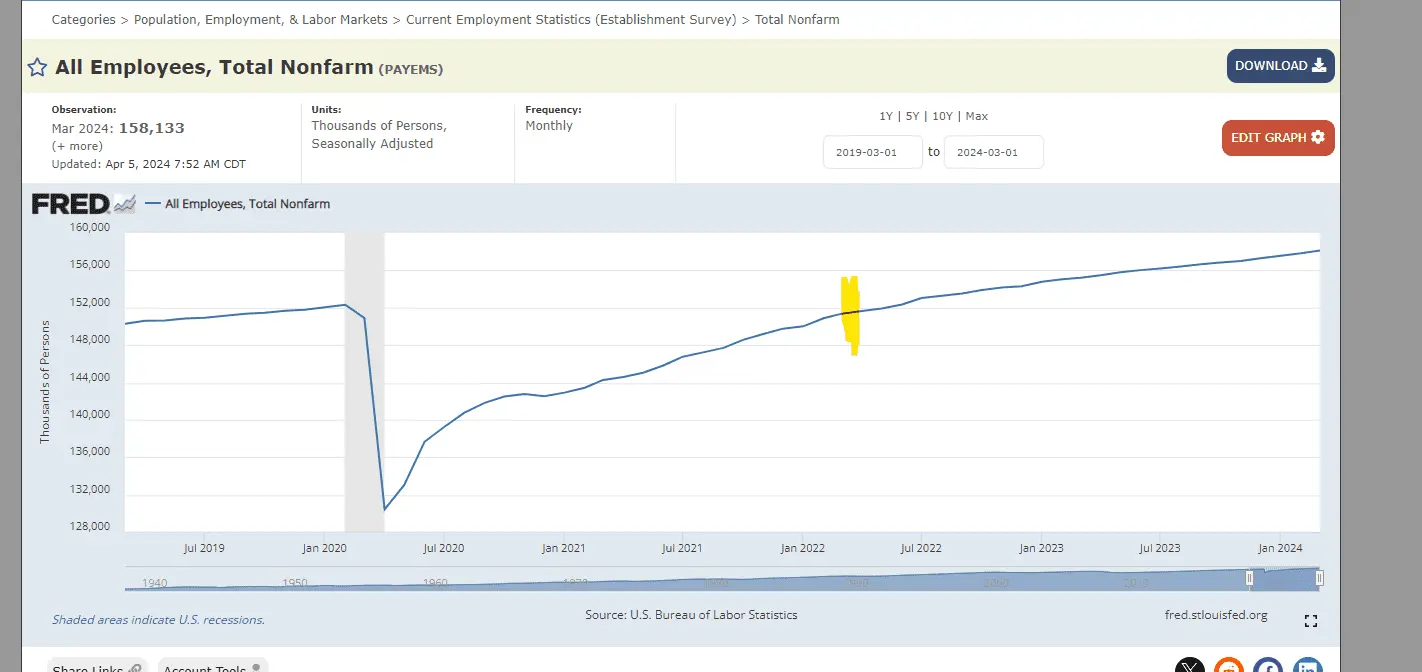1422x672 pixels.
Task: Click the favorite star next to series title
Action: coord(37,68)
